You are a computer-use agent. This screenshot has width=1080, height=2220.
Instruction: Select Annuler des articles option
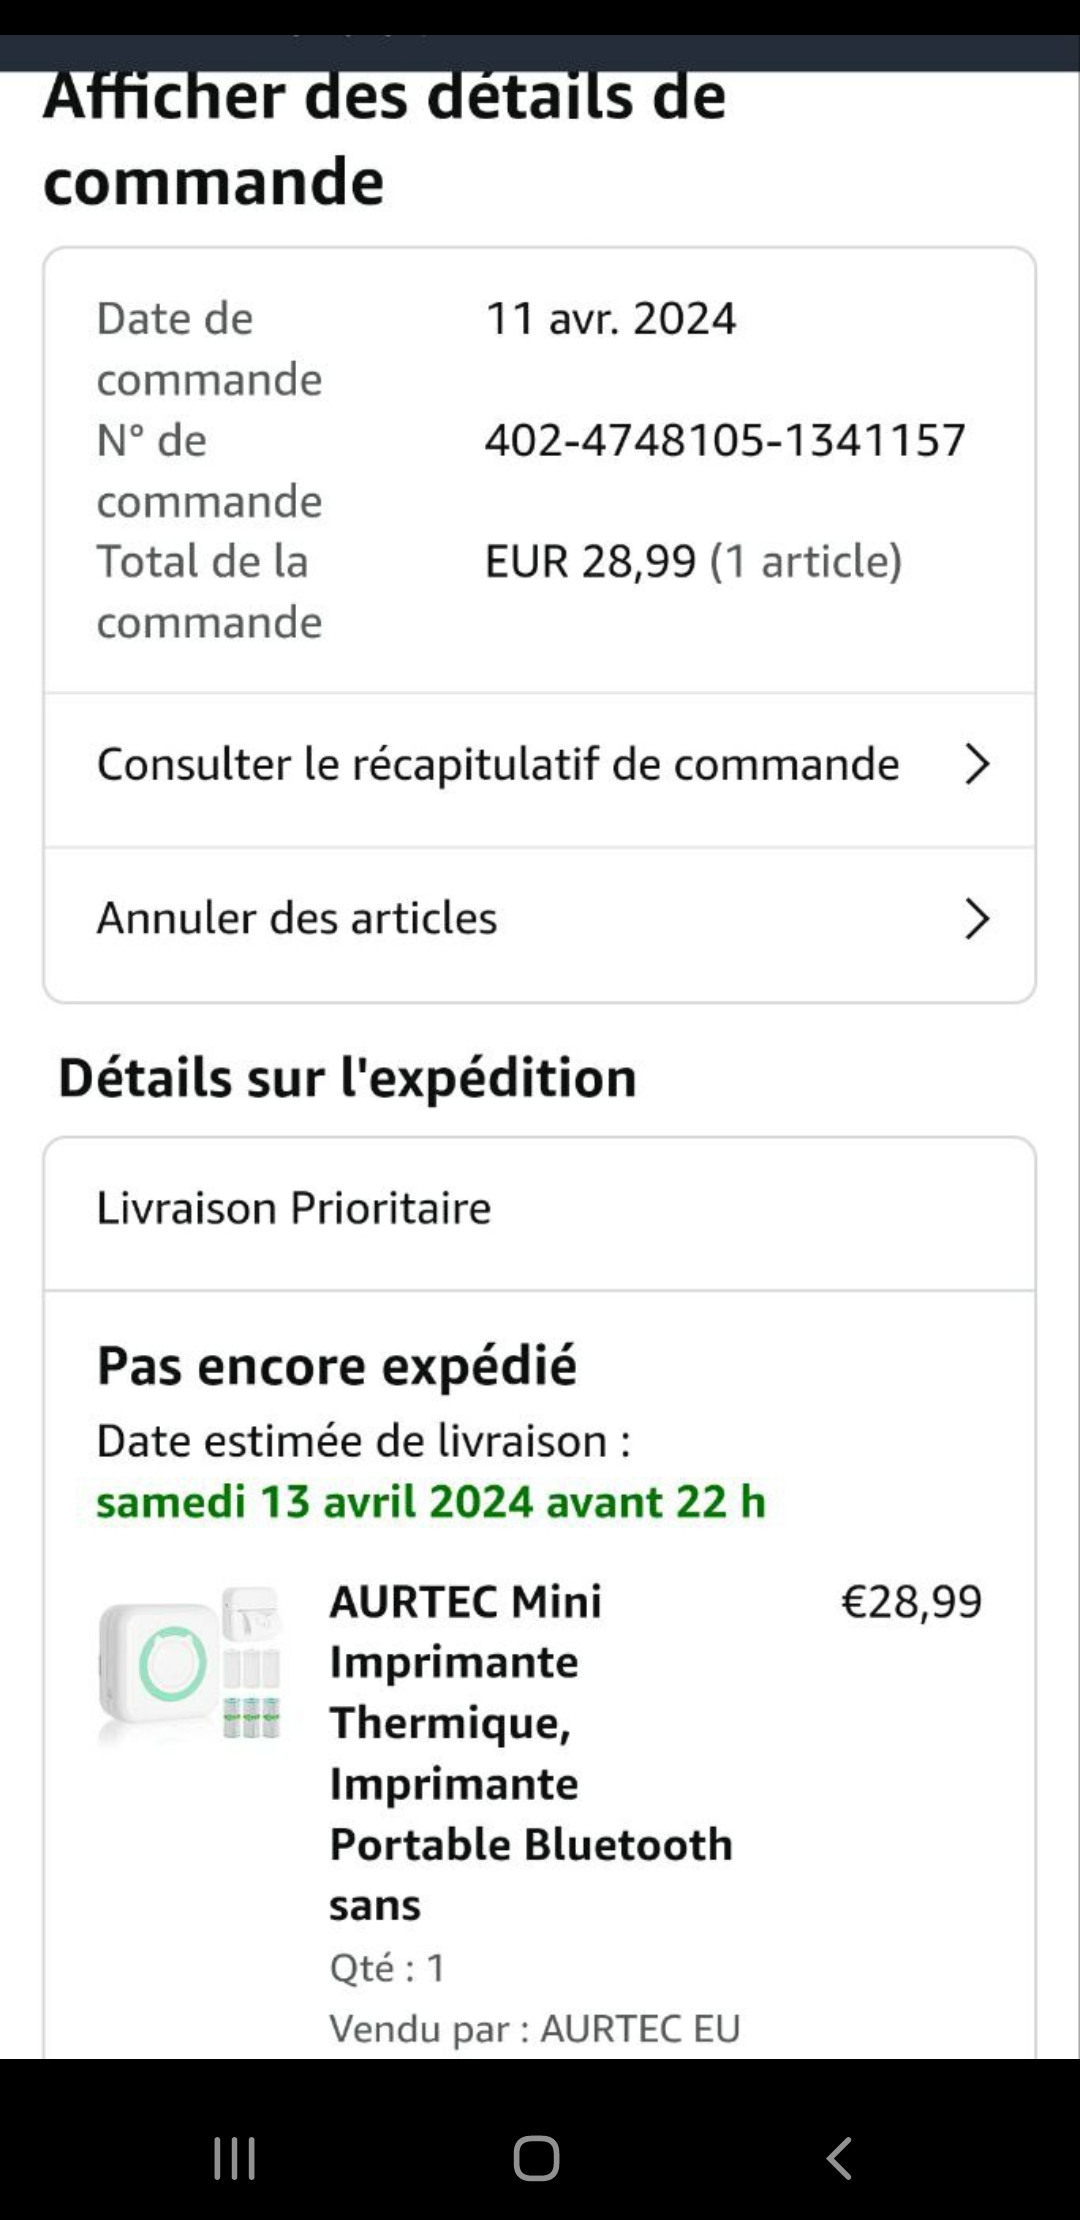tap(297, 918)
